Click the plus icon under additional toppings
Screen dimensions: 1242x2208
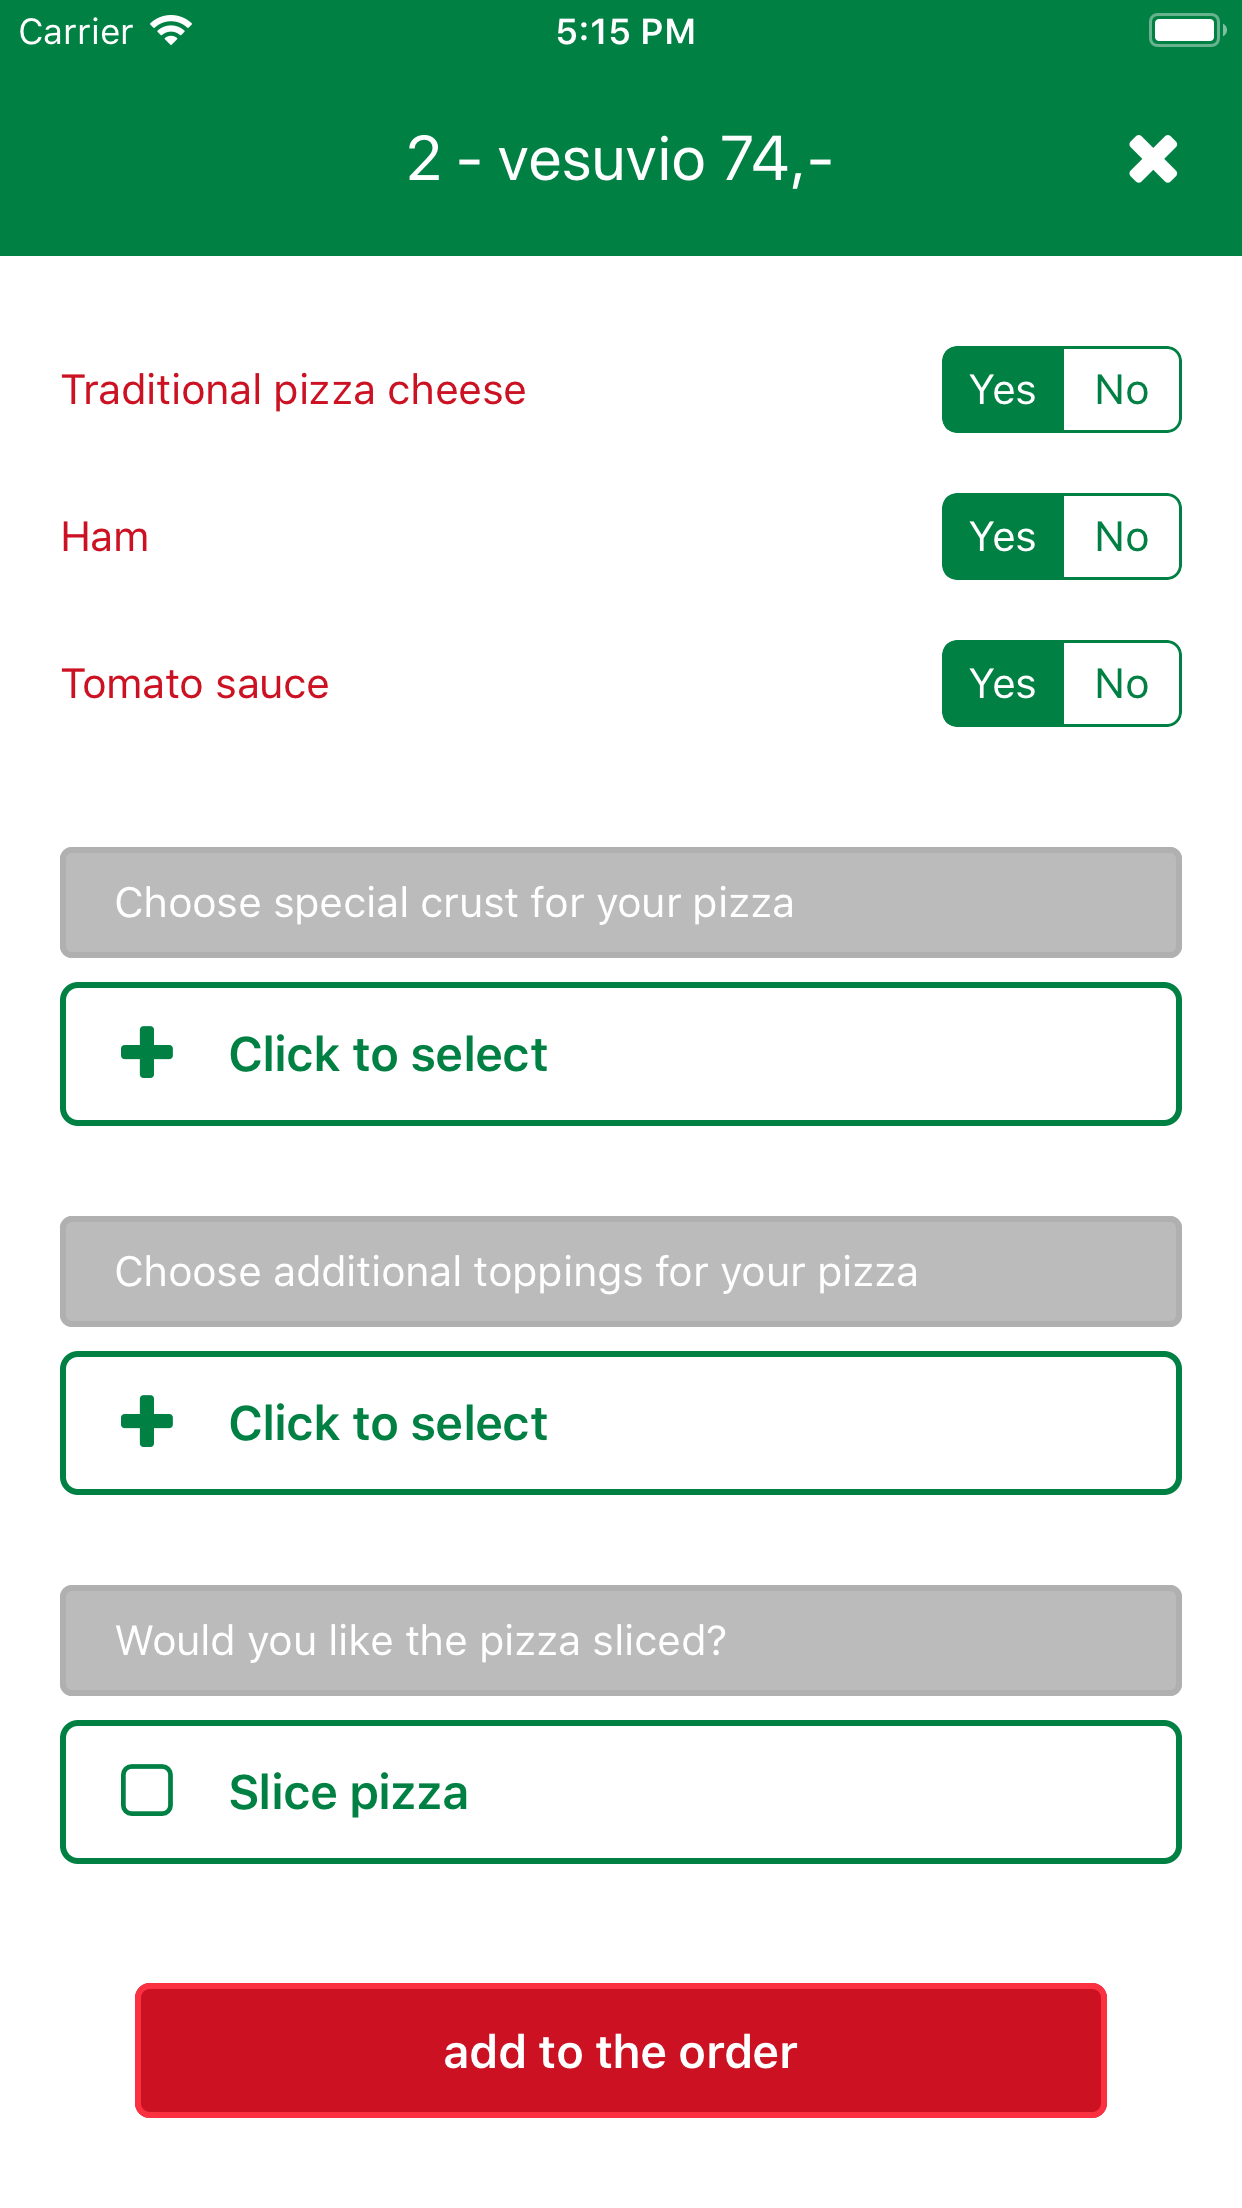(x=147, y=1422)
